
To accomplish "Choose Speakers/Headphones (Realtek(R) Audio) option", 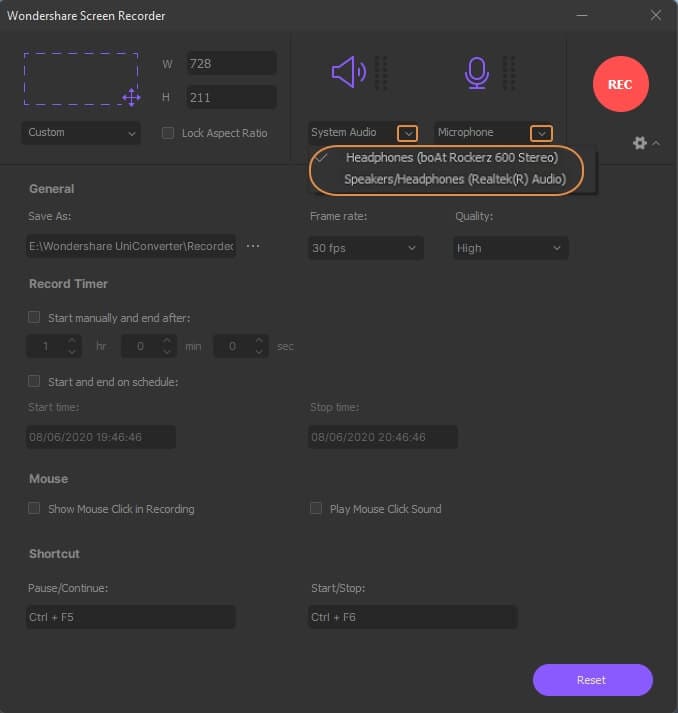I will pyautogui.click(x=454, y=179).
